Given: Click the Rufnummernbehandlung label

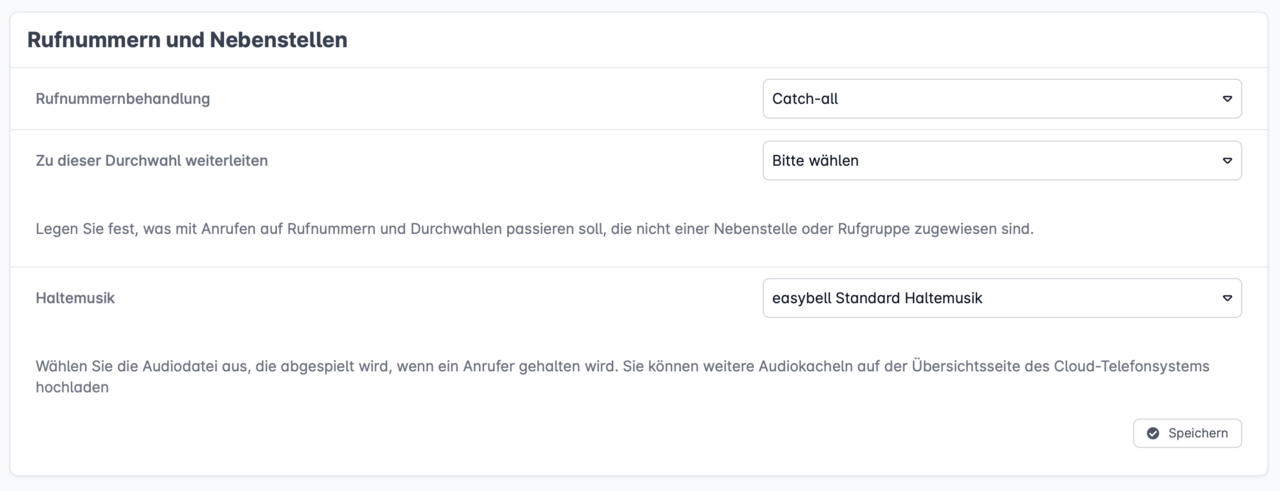Looking at the screenshot, I should [122, 99].
